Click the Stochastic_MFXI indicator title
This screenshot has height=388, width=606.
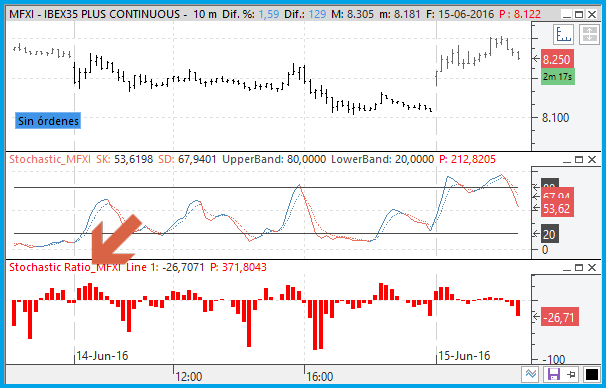[50, 159]
